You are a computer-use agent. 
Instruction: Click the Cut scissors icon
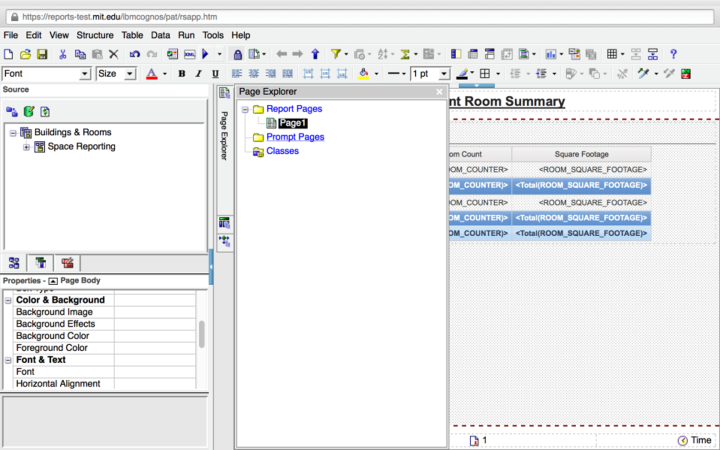point(63,54)
